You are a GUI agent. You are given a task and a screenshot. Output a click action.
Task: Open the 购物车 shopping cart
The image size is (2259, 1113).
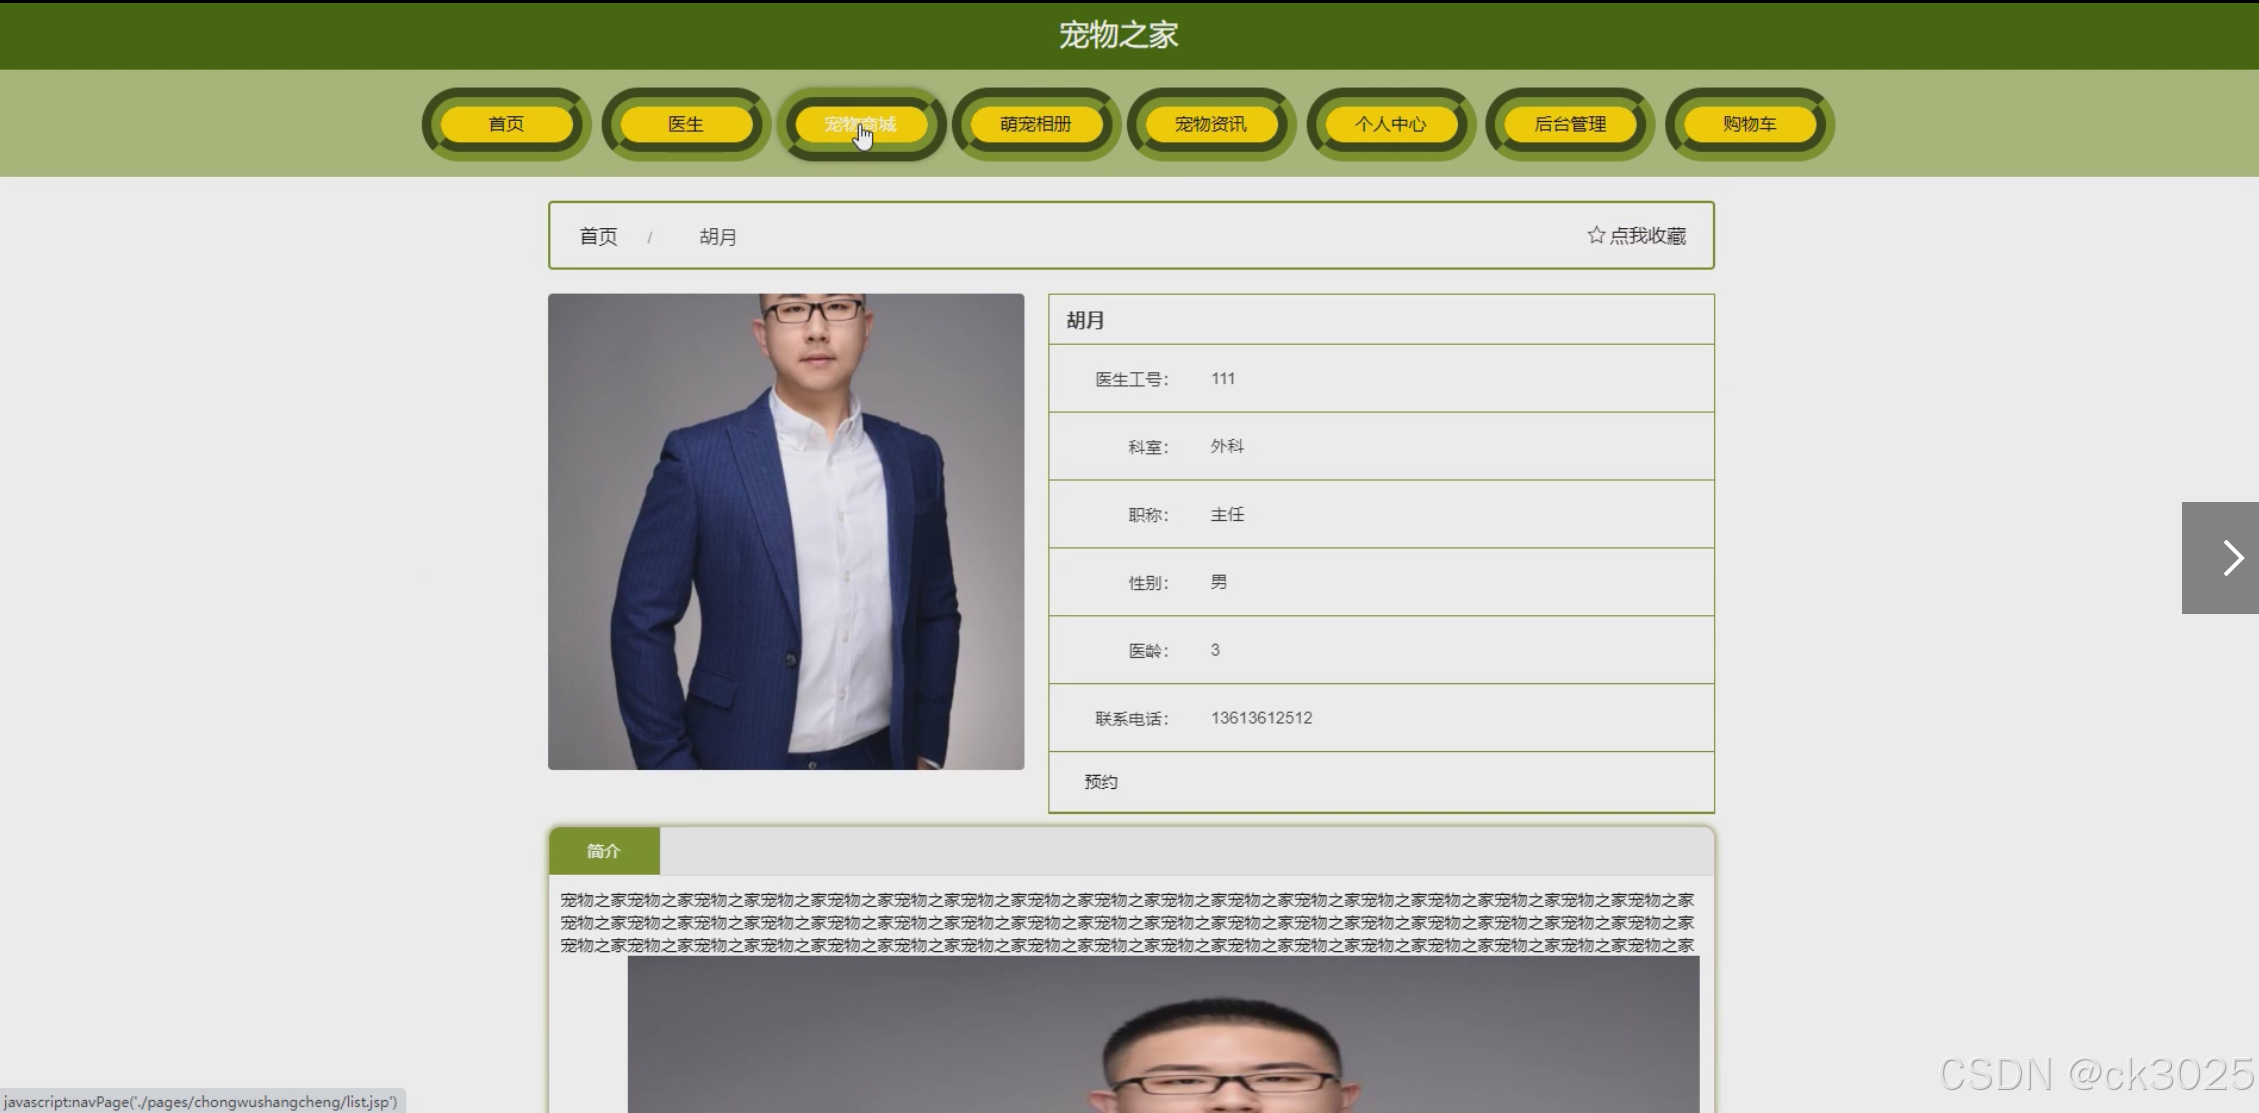[x=1749, y=124]
